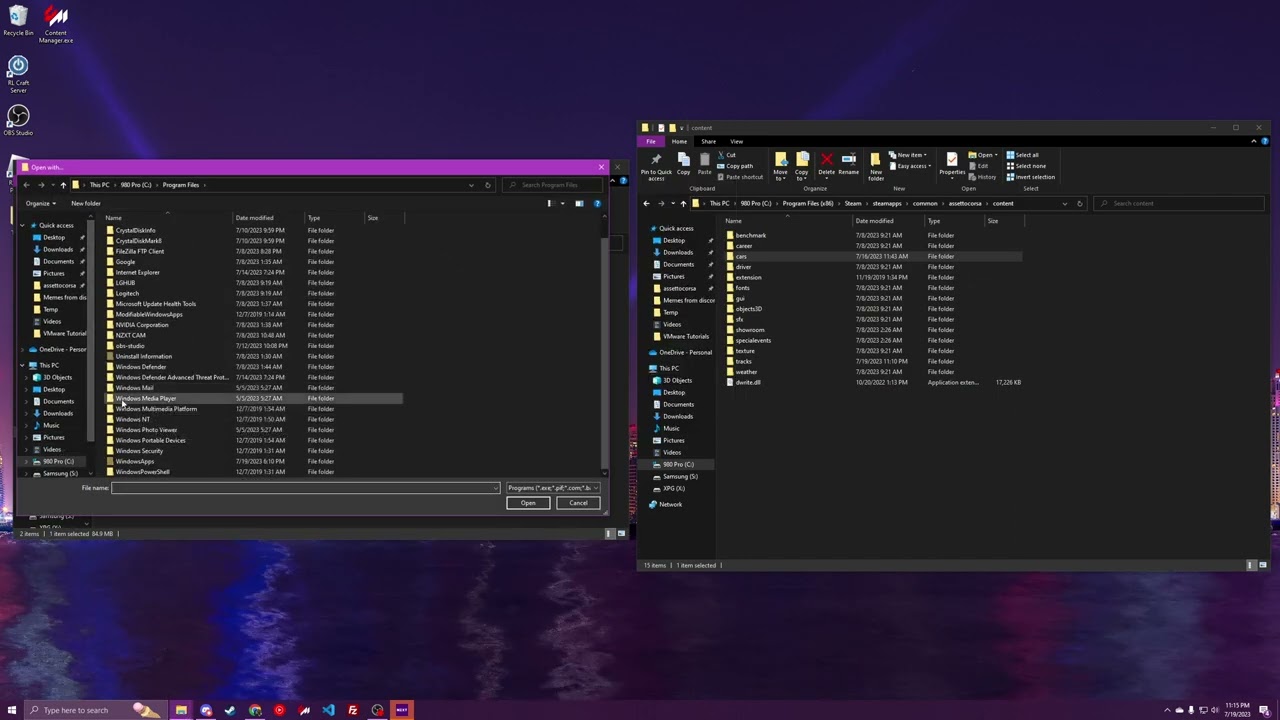
Task: Click the Chrome icon on the taskbar
Action: 255,710
